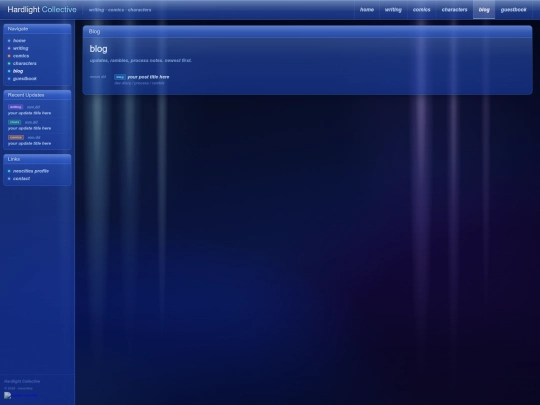This screenshot has width=540, height=405.
Task: Open the characters tab in top navigation
Action: pyautogui.click(x=454, y=10)
